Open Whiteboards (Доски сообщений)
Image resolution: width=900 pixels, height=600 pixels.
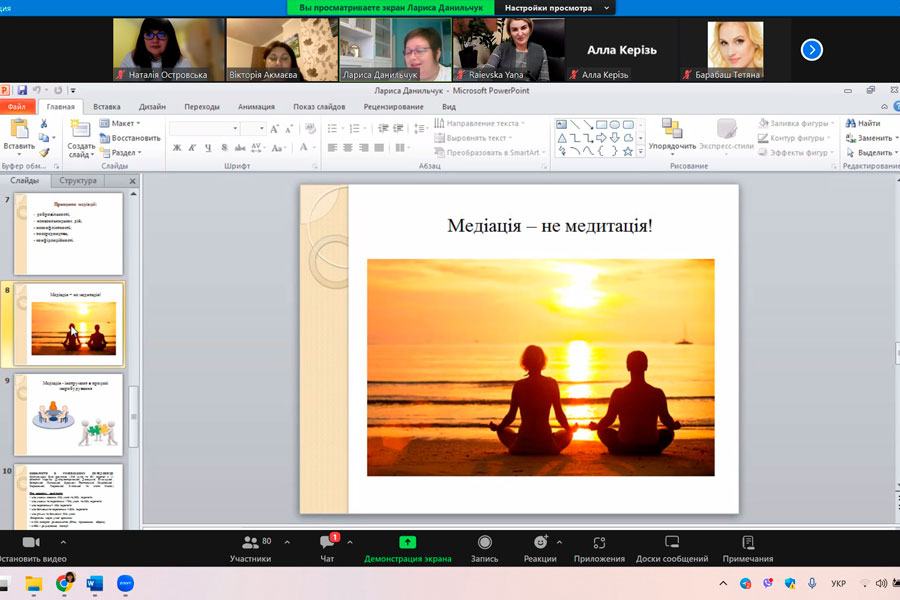[671, 543]
